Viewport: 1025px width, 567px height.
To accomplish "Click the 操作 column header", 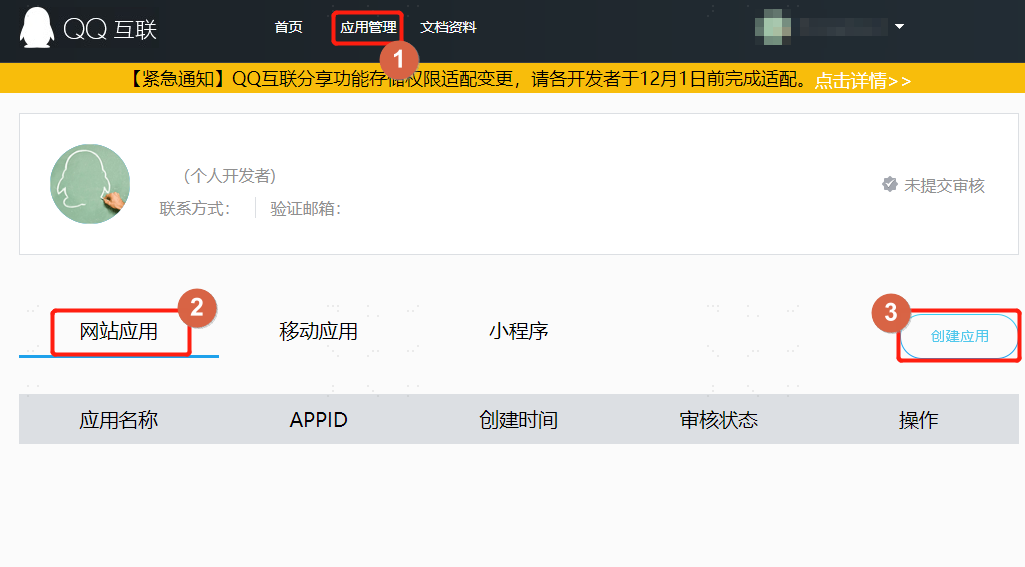I will [x=918, y=420].
